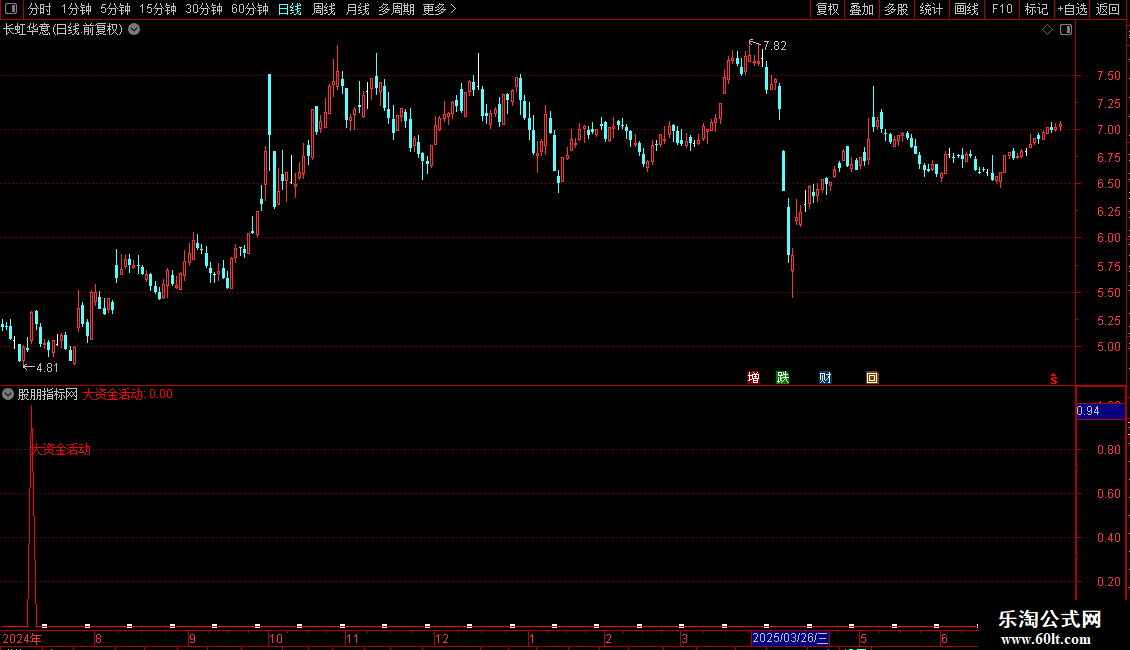
Task: Click the 标记 mark button
Action: [x=1036, y=9]
